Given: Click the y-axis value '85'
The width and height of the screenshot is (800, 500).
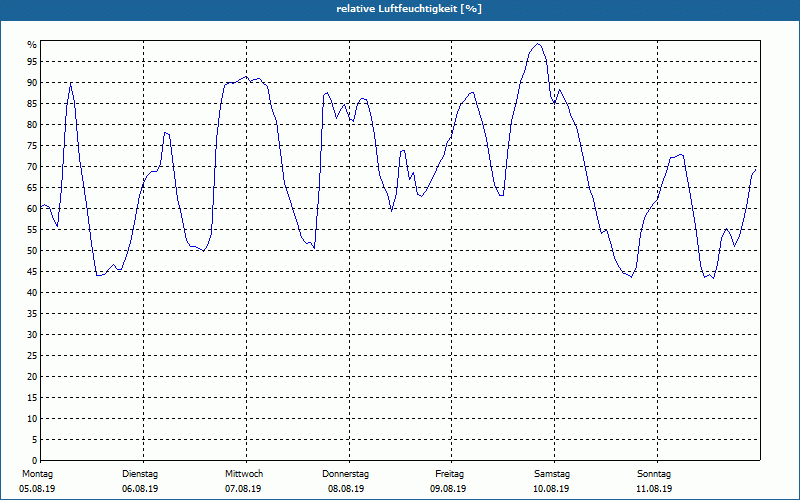Looking at the screenshot, I should [x=32, y=104].
